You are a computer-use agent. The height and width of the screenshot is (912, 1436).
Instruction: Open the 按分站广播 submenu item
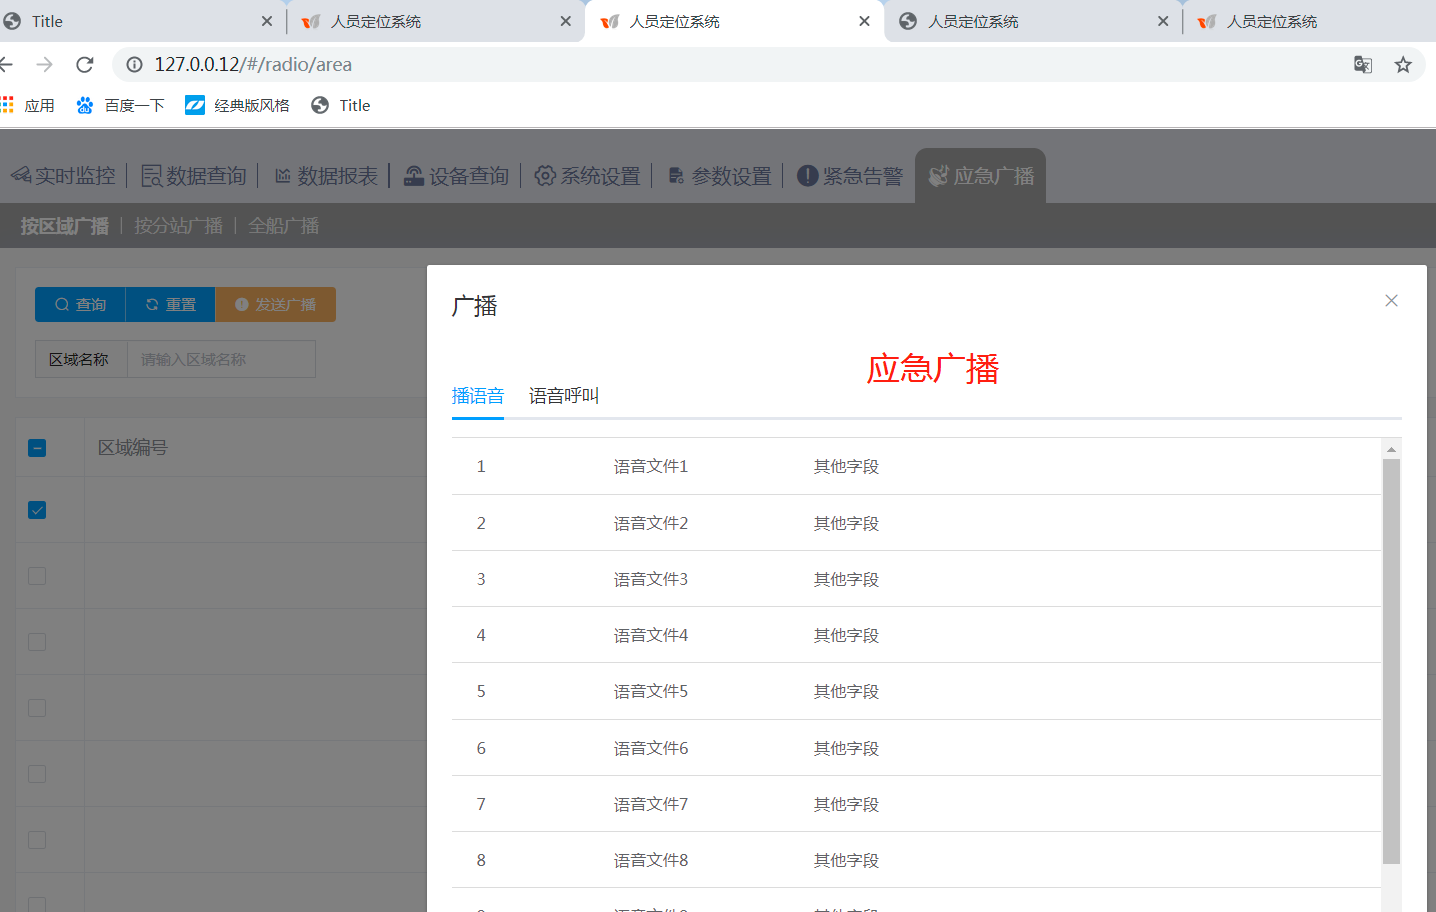point(178,226)
